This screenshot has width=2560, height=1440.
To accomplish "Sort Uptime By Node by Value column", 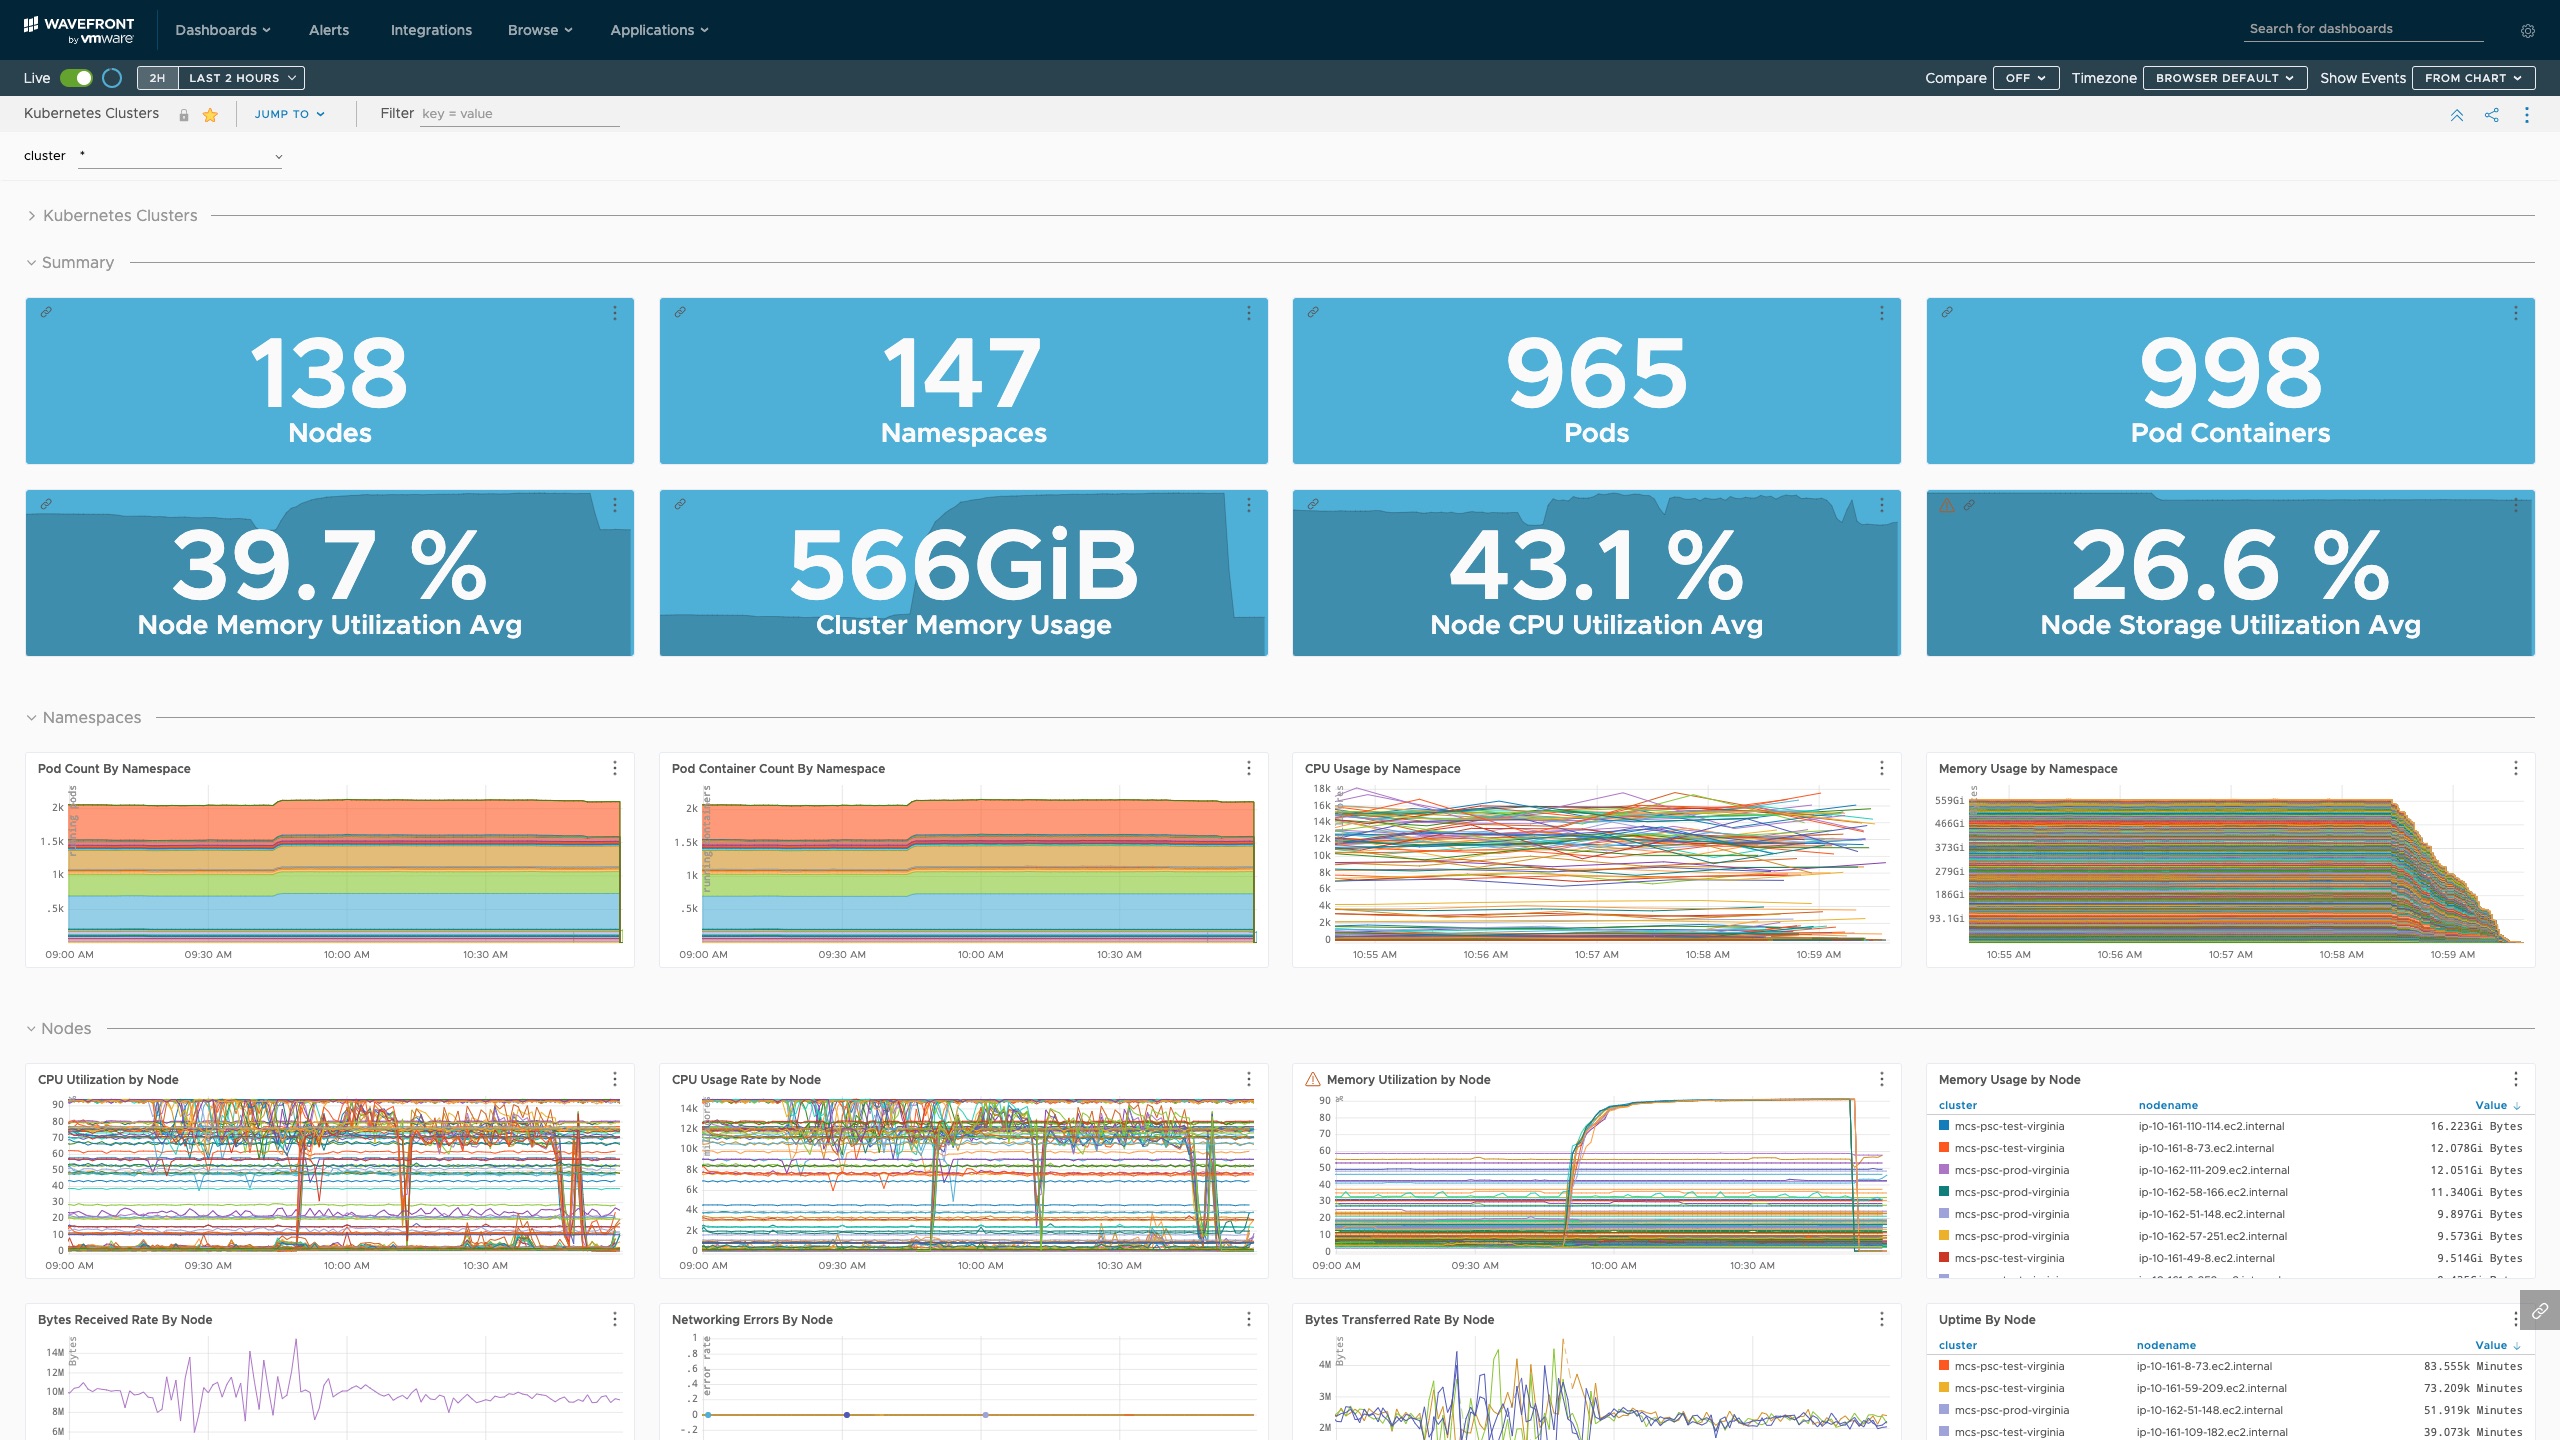I will [2497, 1345].
